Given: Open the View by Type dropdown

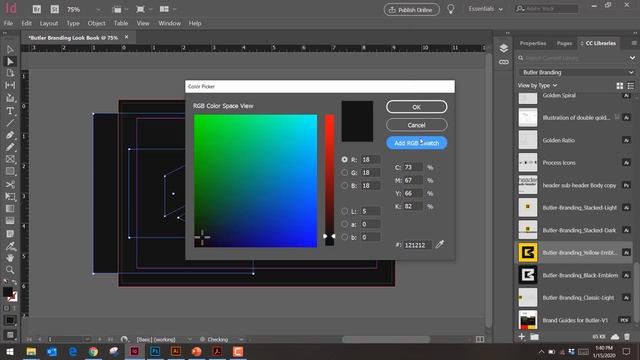Looking at the screenshot, I should 537,85.
